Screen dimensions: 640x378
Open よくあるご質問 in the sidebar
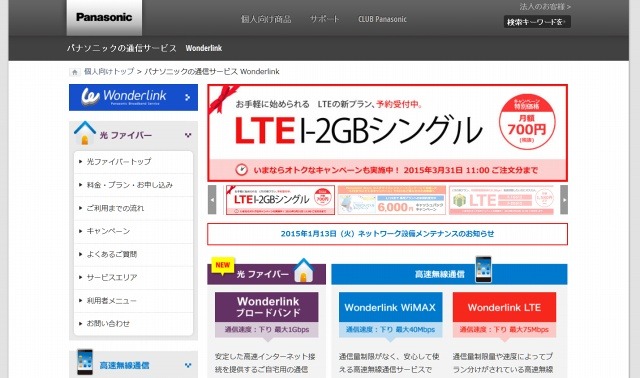(x=133, y=254)
